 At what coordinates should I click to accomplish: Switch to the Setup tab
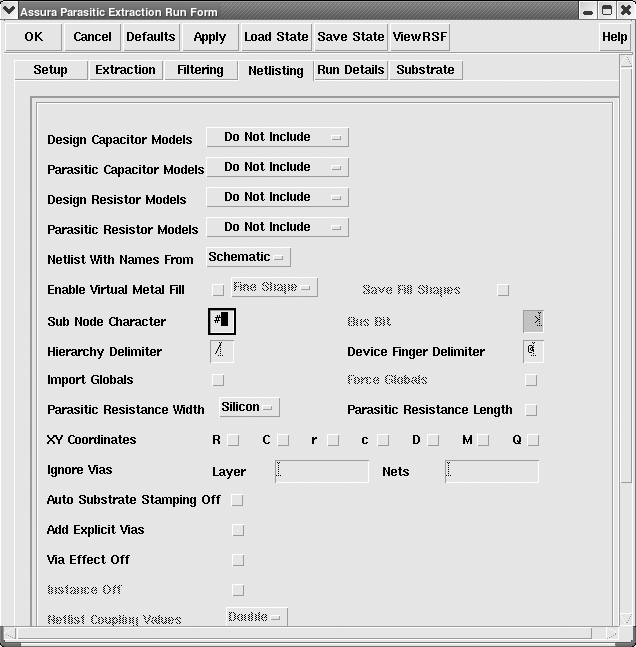tap(50, 70)
